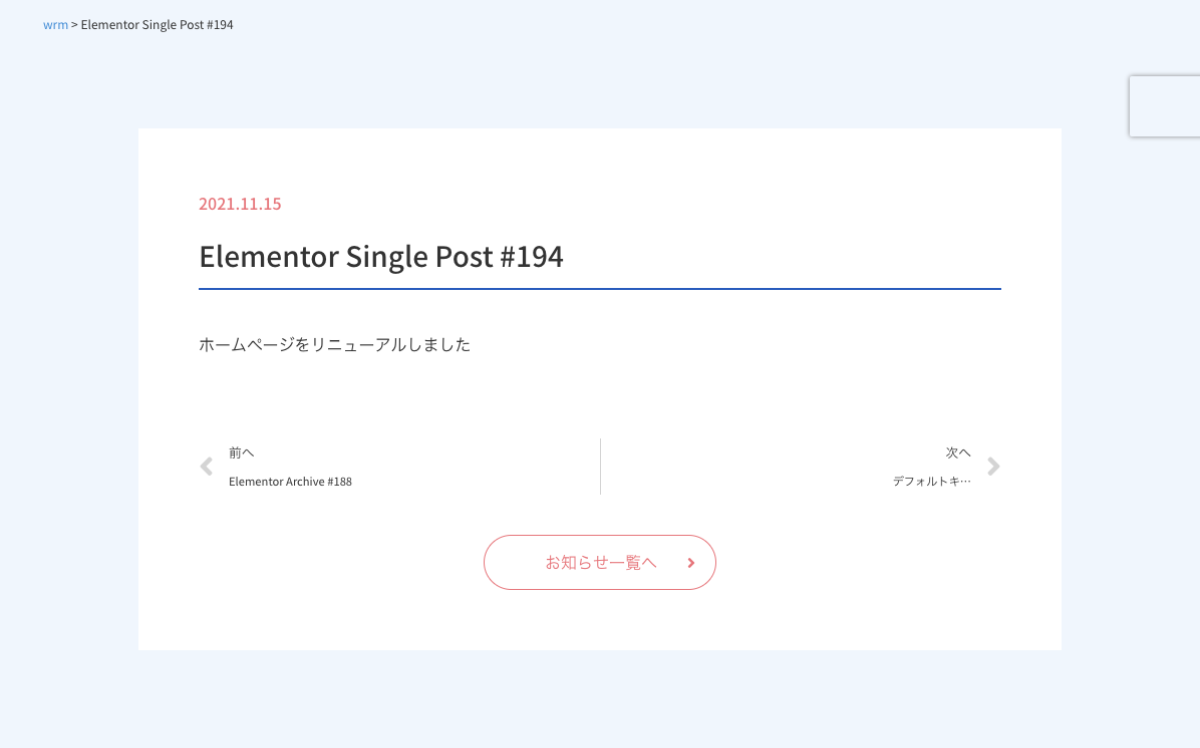The height and width of the screenshot is (748, 1200).
Task: Click the 次へ next label
Action: (958, 452)
